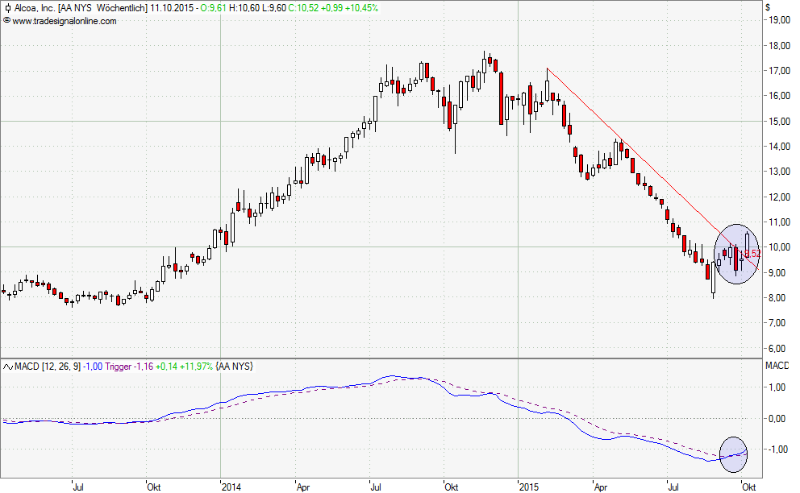800x493 pixels.
Task: Click the candlestick icon beside Alcoa, Inc.
Action: tap(7, 7)
